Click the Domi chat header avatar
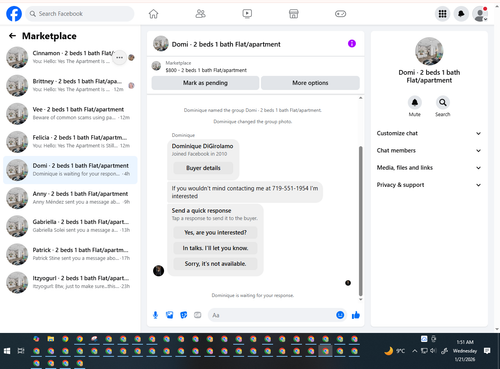This screenshot has height=369, width=500. click(161, 44)
